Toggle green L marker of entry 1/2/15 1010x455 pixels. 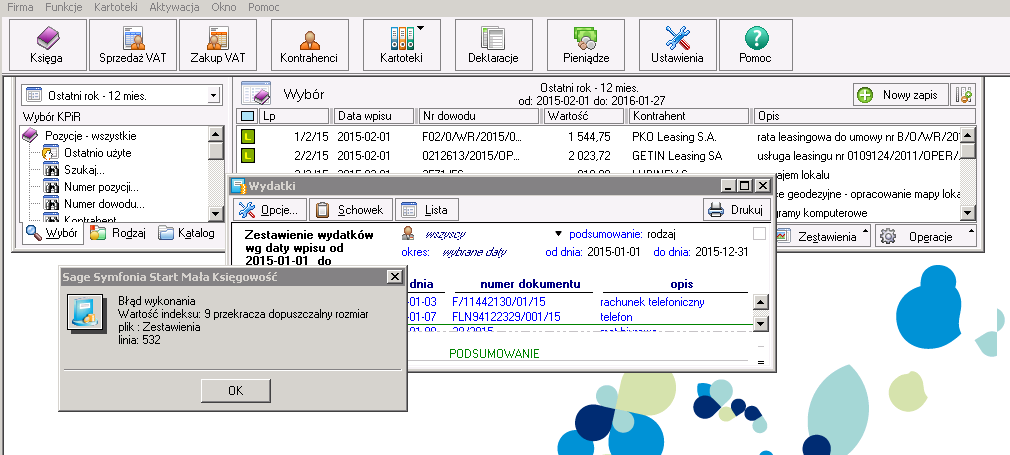pyautogui.click(x=248, y=136)
